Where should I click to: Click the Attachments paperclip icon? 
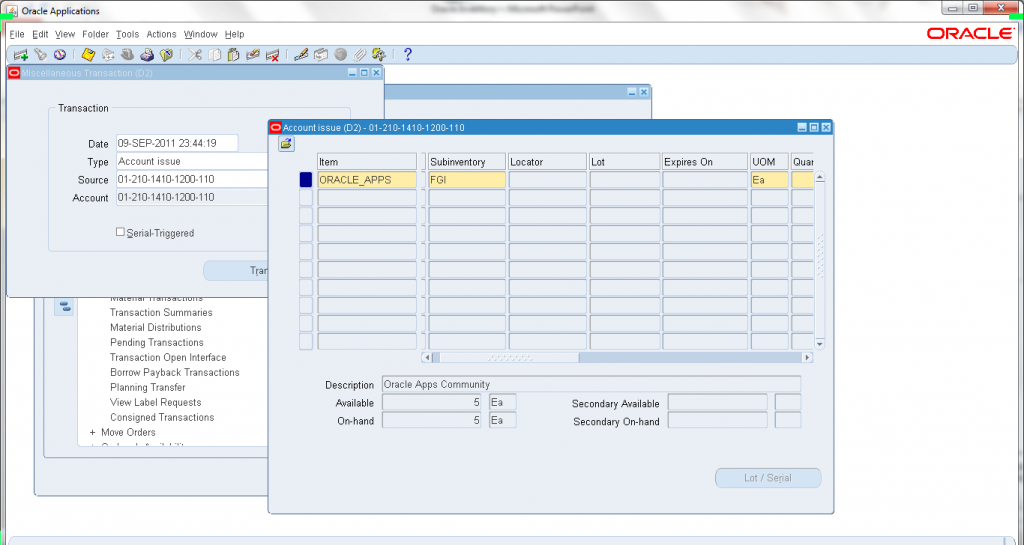point(360,55)
